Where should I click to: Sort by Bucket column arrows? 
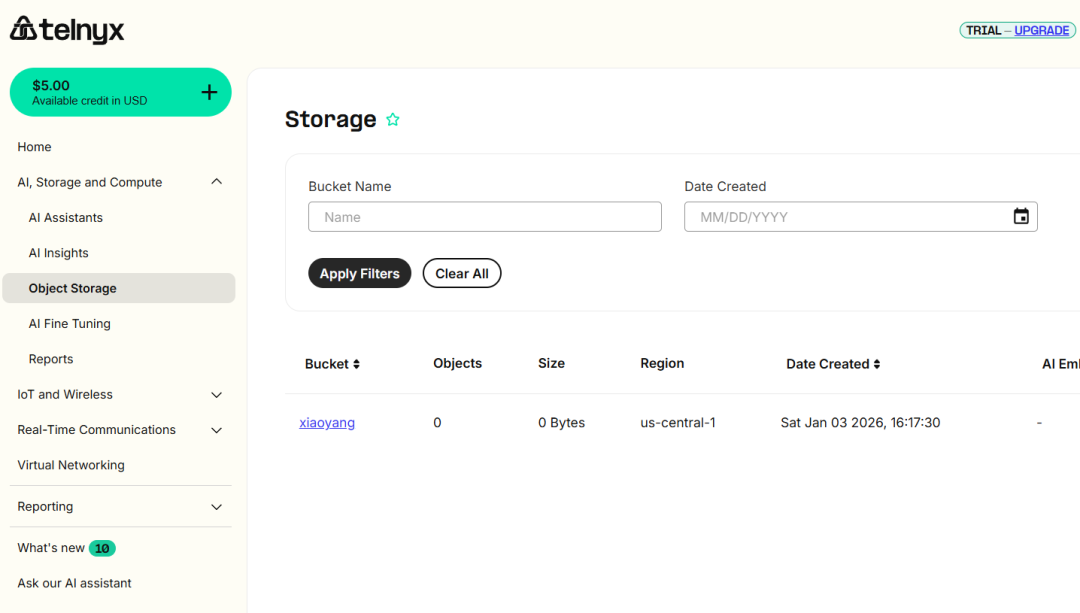coord(356,364)
